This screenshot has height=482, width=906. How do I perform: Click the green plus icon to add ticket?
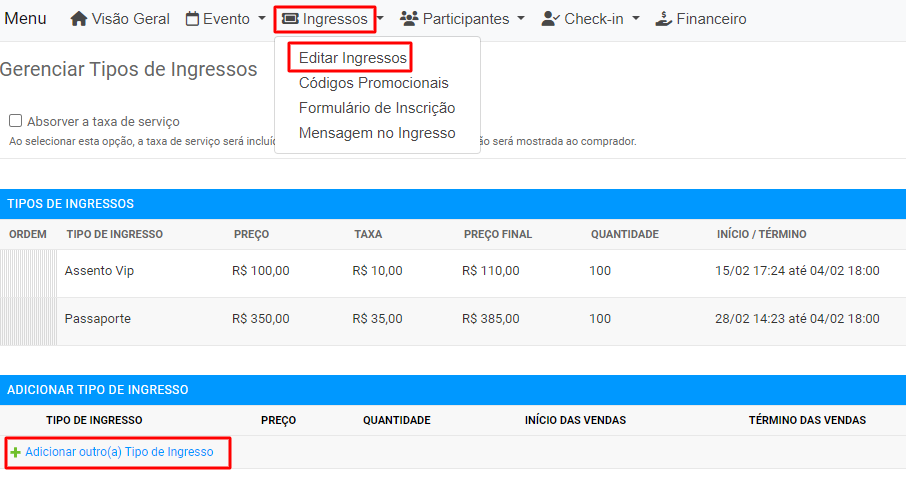click(x=16, y=452)
